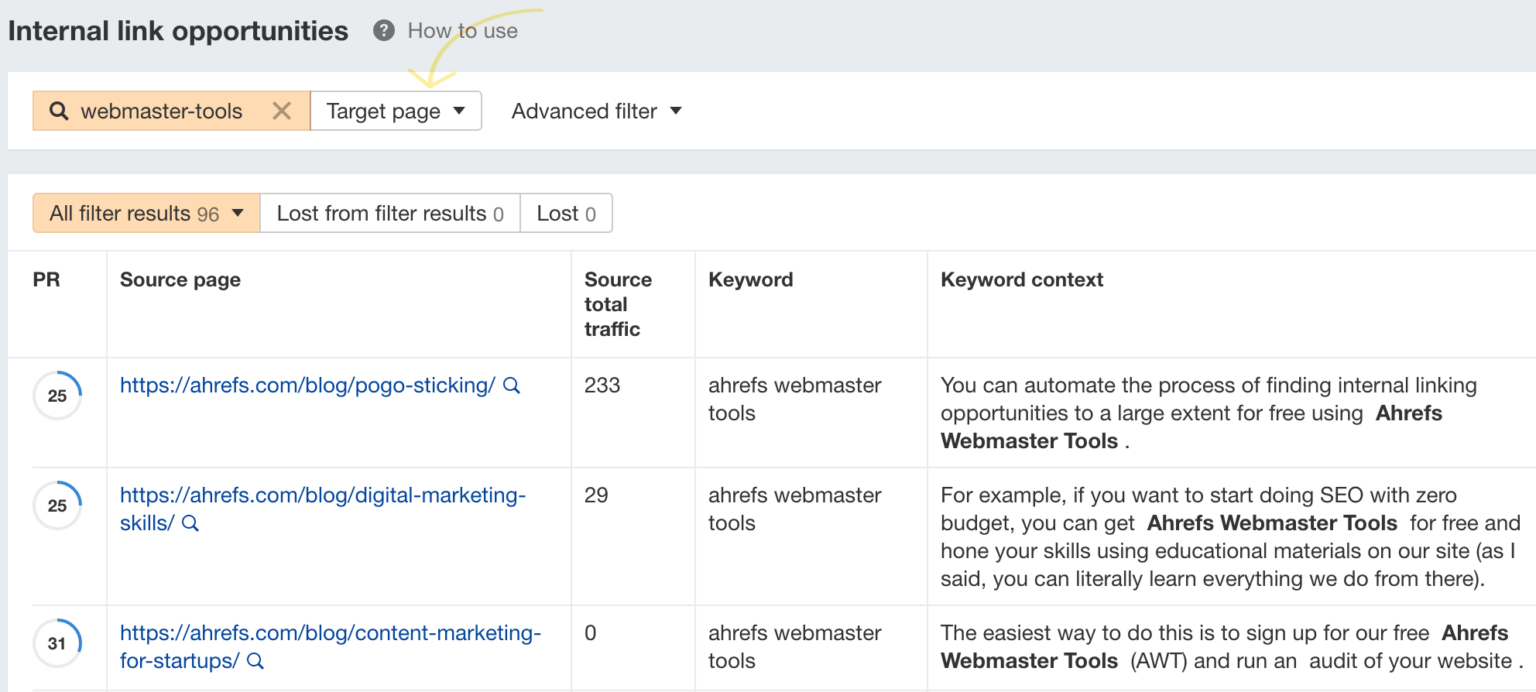1536x692 pixels.
Task: Open the All filter results 96 dropdown arrow
Action: pos(237,213)
